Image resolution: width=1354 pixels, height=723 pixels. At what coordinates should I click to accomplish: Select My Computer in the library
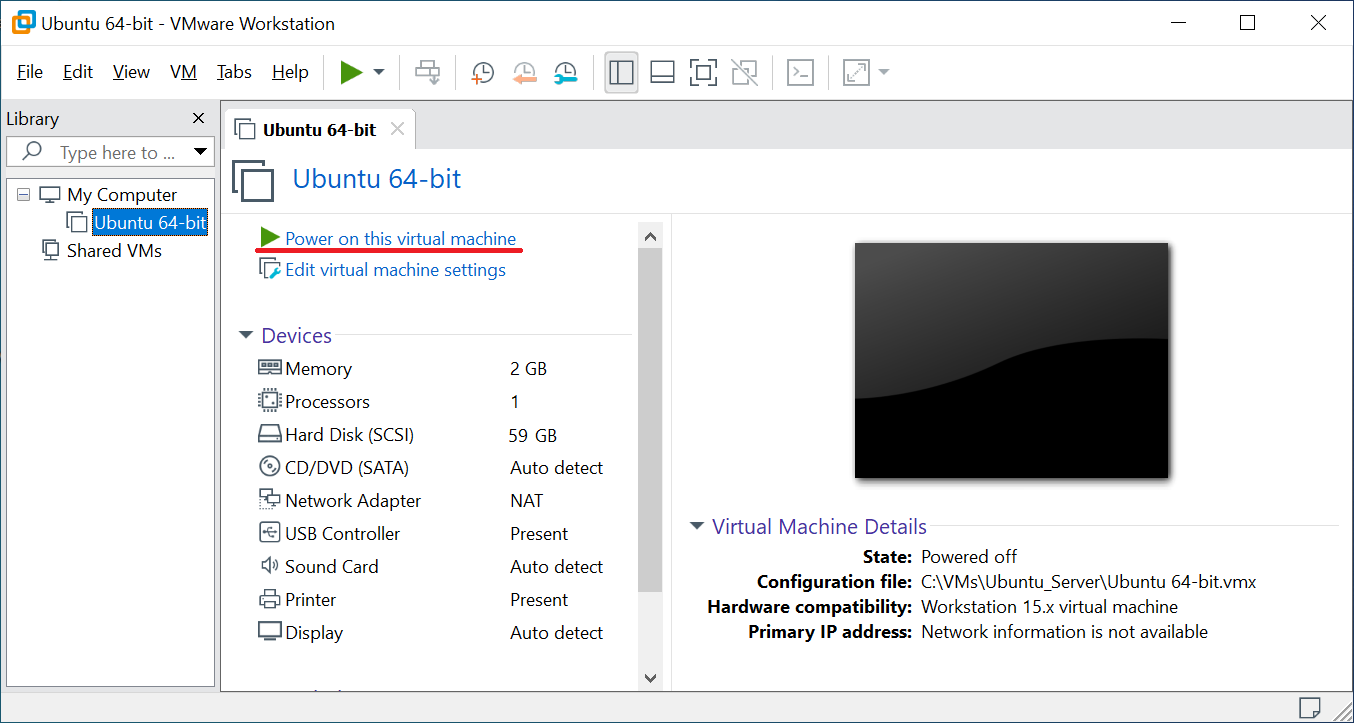pos(121,195)
